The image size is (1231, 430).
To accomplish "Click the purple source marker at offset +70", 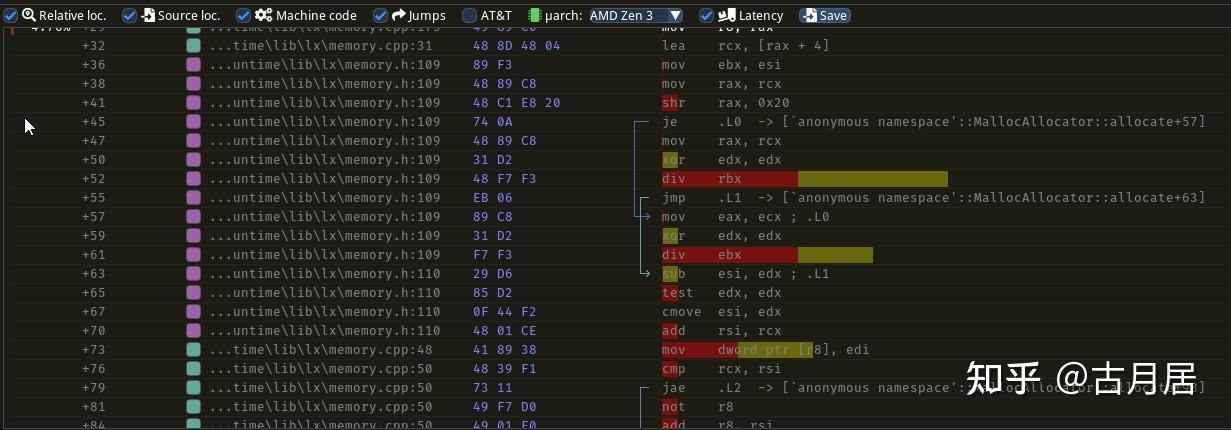I will (x=193, y=330).
